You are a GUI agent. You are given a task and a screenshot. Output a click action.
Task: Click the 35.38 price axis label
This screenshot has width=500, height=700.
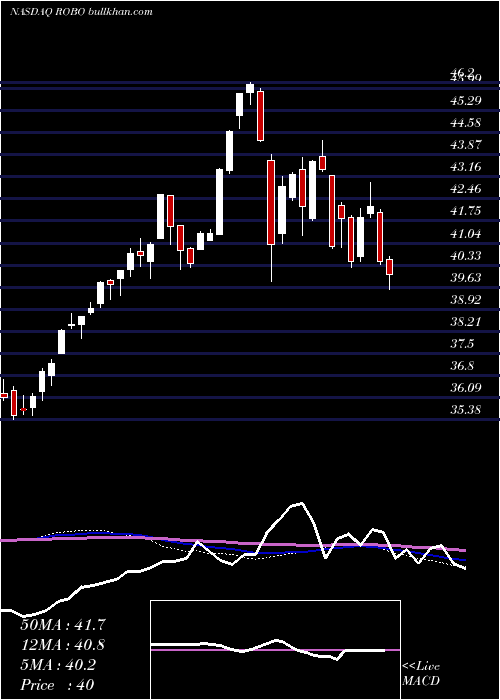[x=466, y=410]
